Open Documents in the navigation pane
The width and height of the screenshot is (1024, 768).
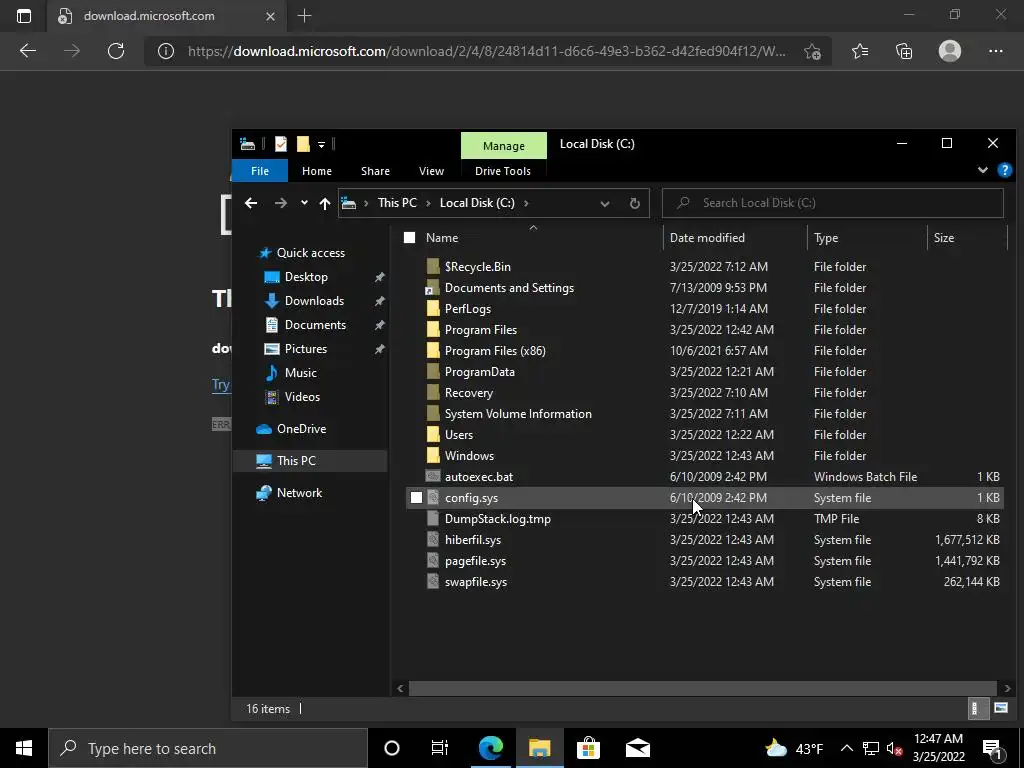coord(315,325)
